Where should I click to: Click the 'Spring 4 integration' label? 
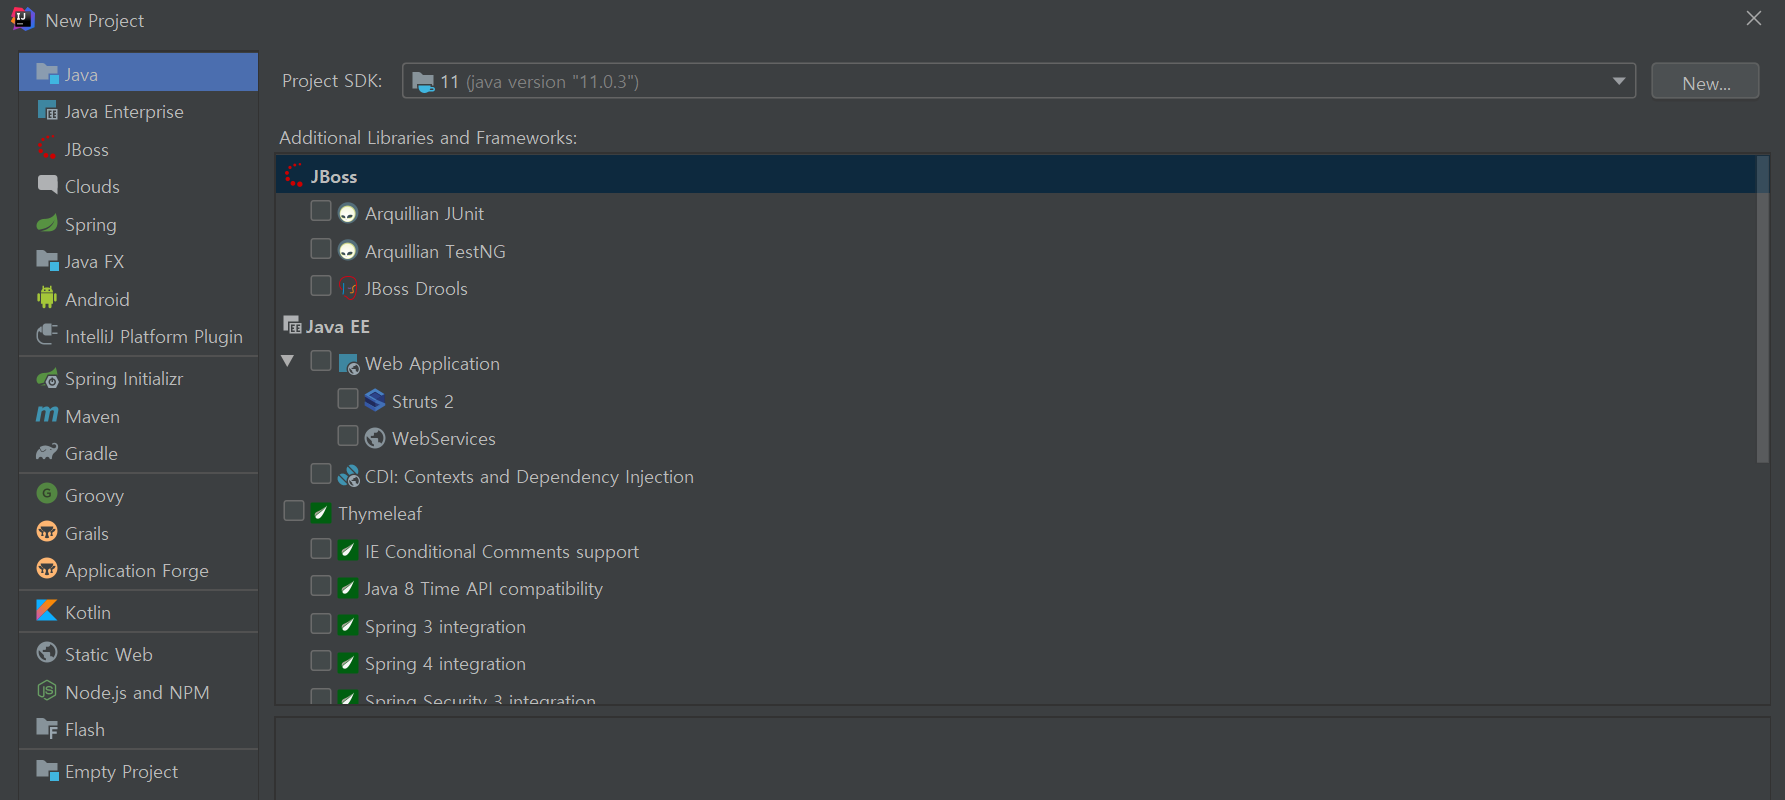pyautogui.click(x=445, y=664)
